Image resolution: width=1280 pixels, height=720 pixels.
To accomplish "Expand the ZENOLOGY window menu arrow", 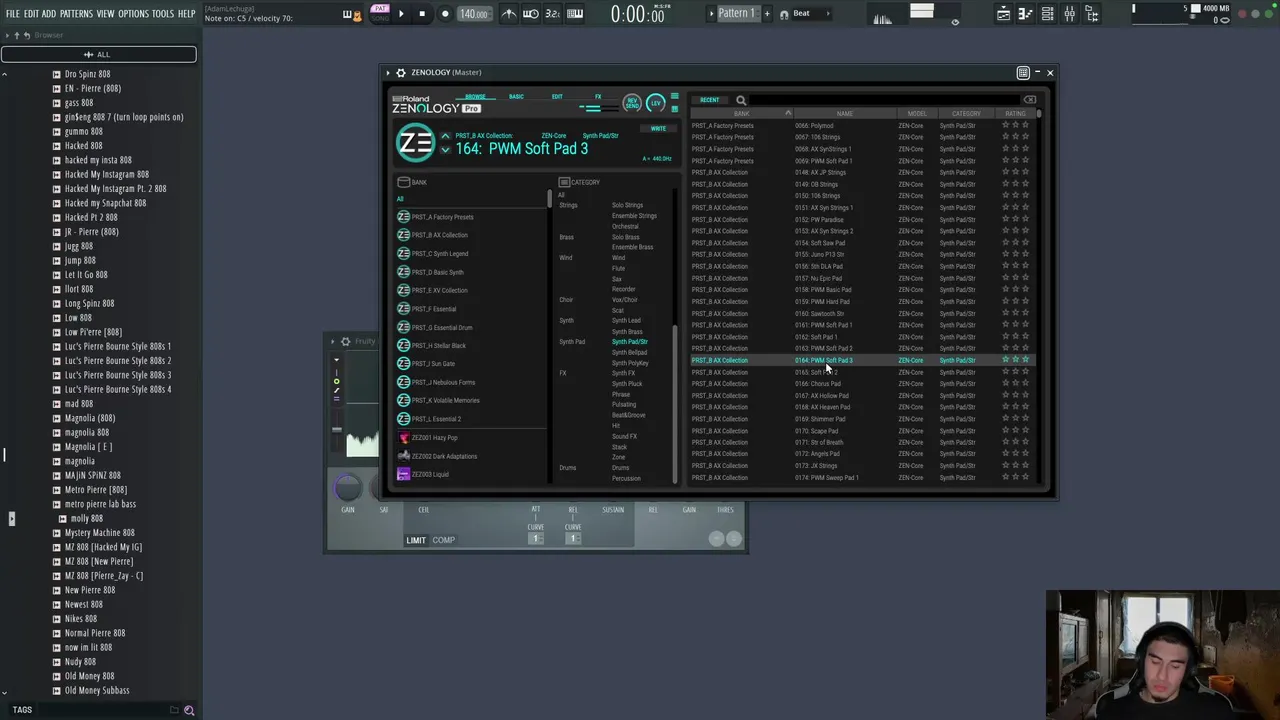I will point(388,72).
